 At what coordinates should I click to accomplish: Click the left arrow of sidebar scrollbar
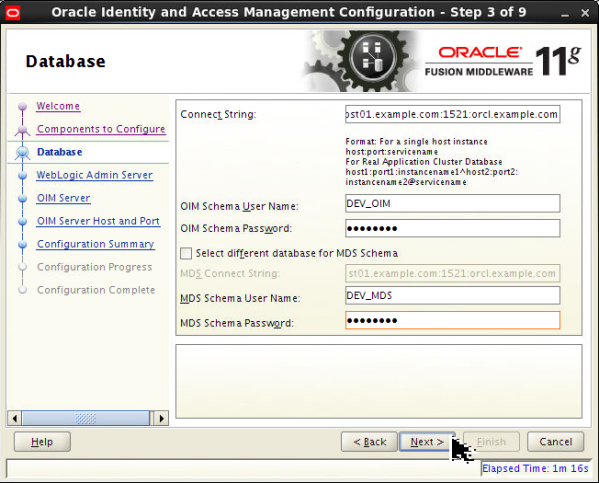tap(15, 418)
